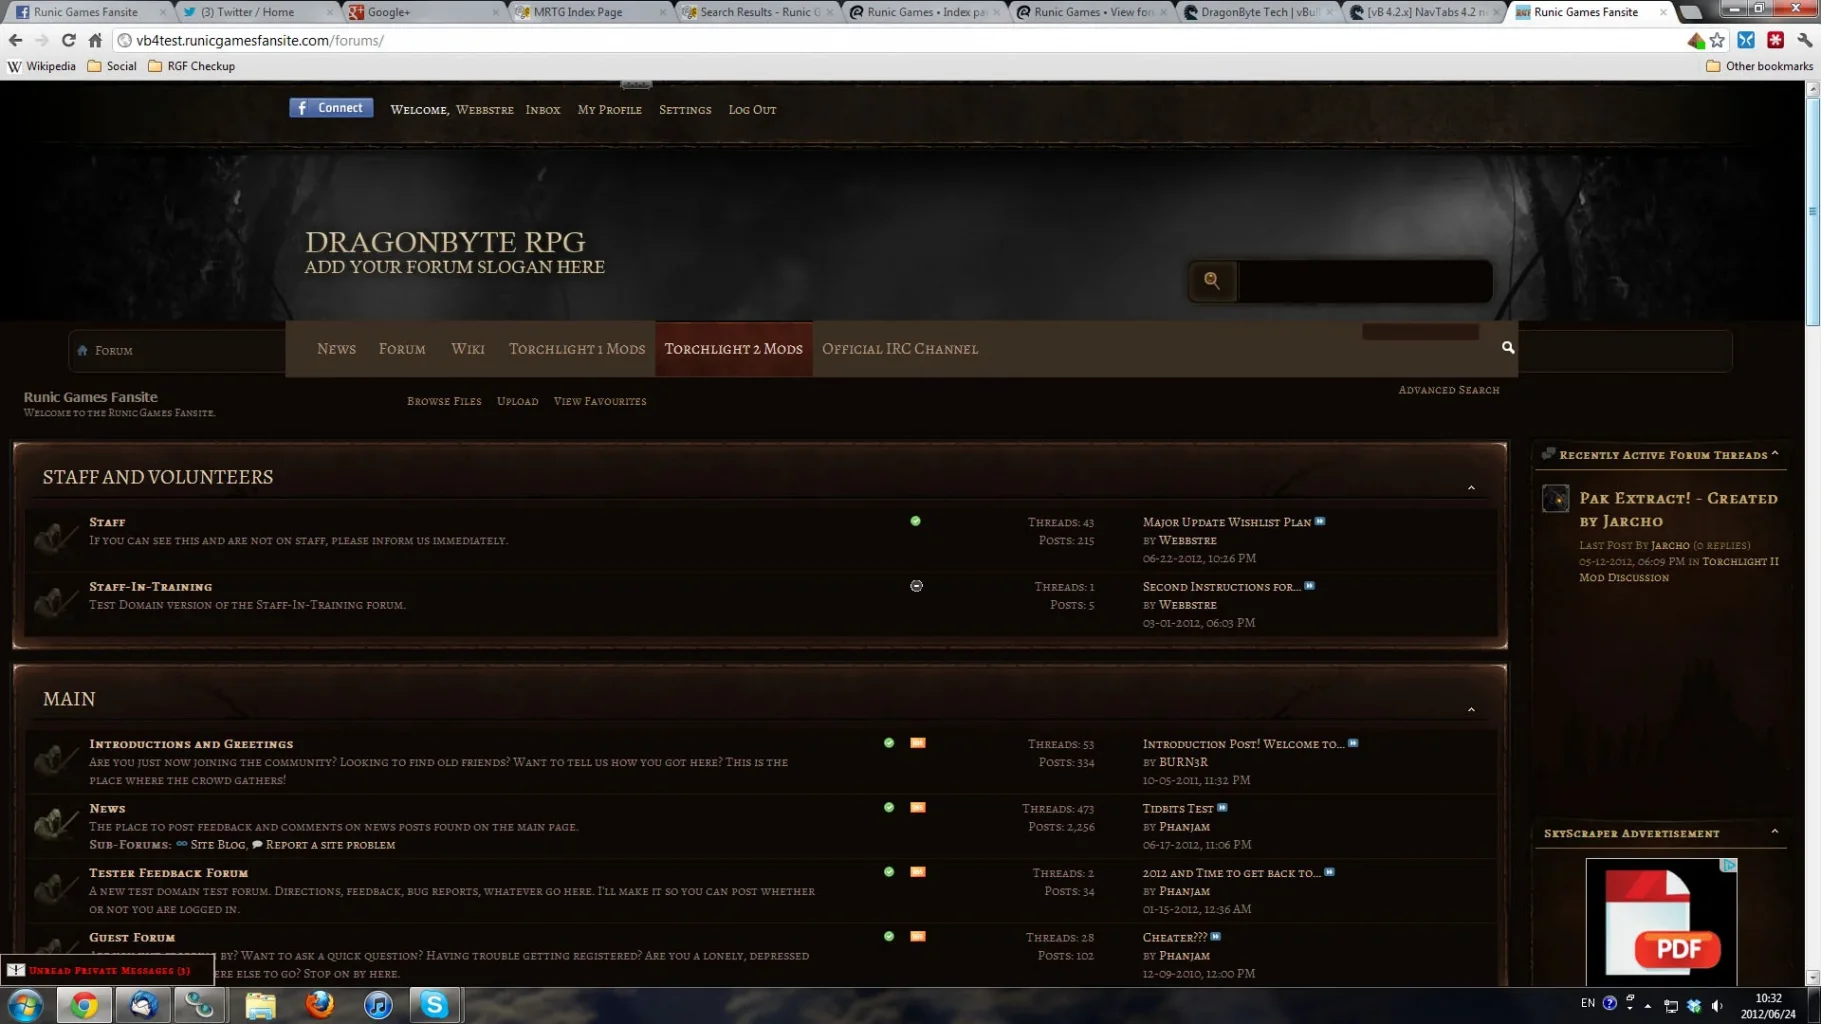Screen dimensions: 1821x1024
Task: Select Torchlight 2 Mods tab
Action: coord(733,349)
